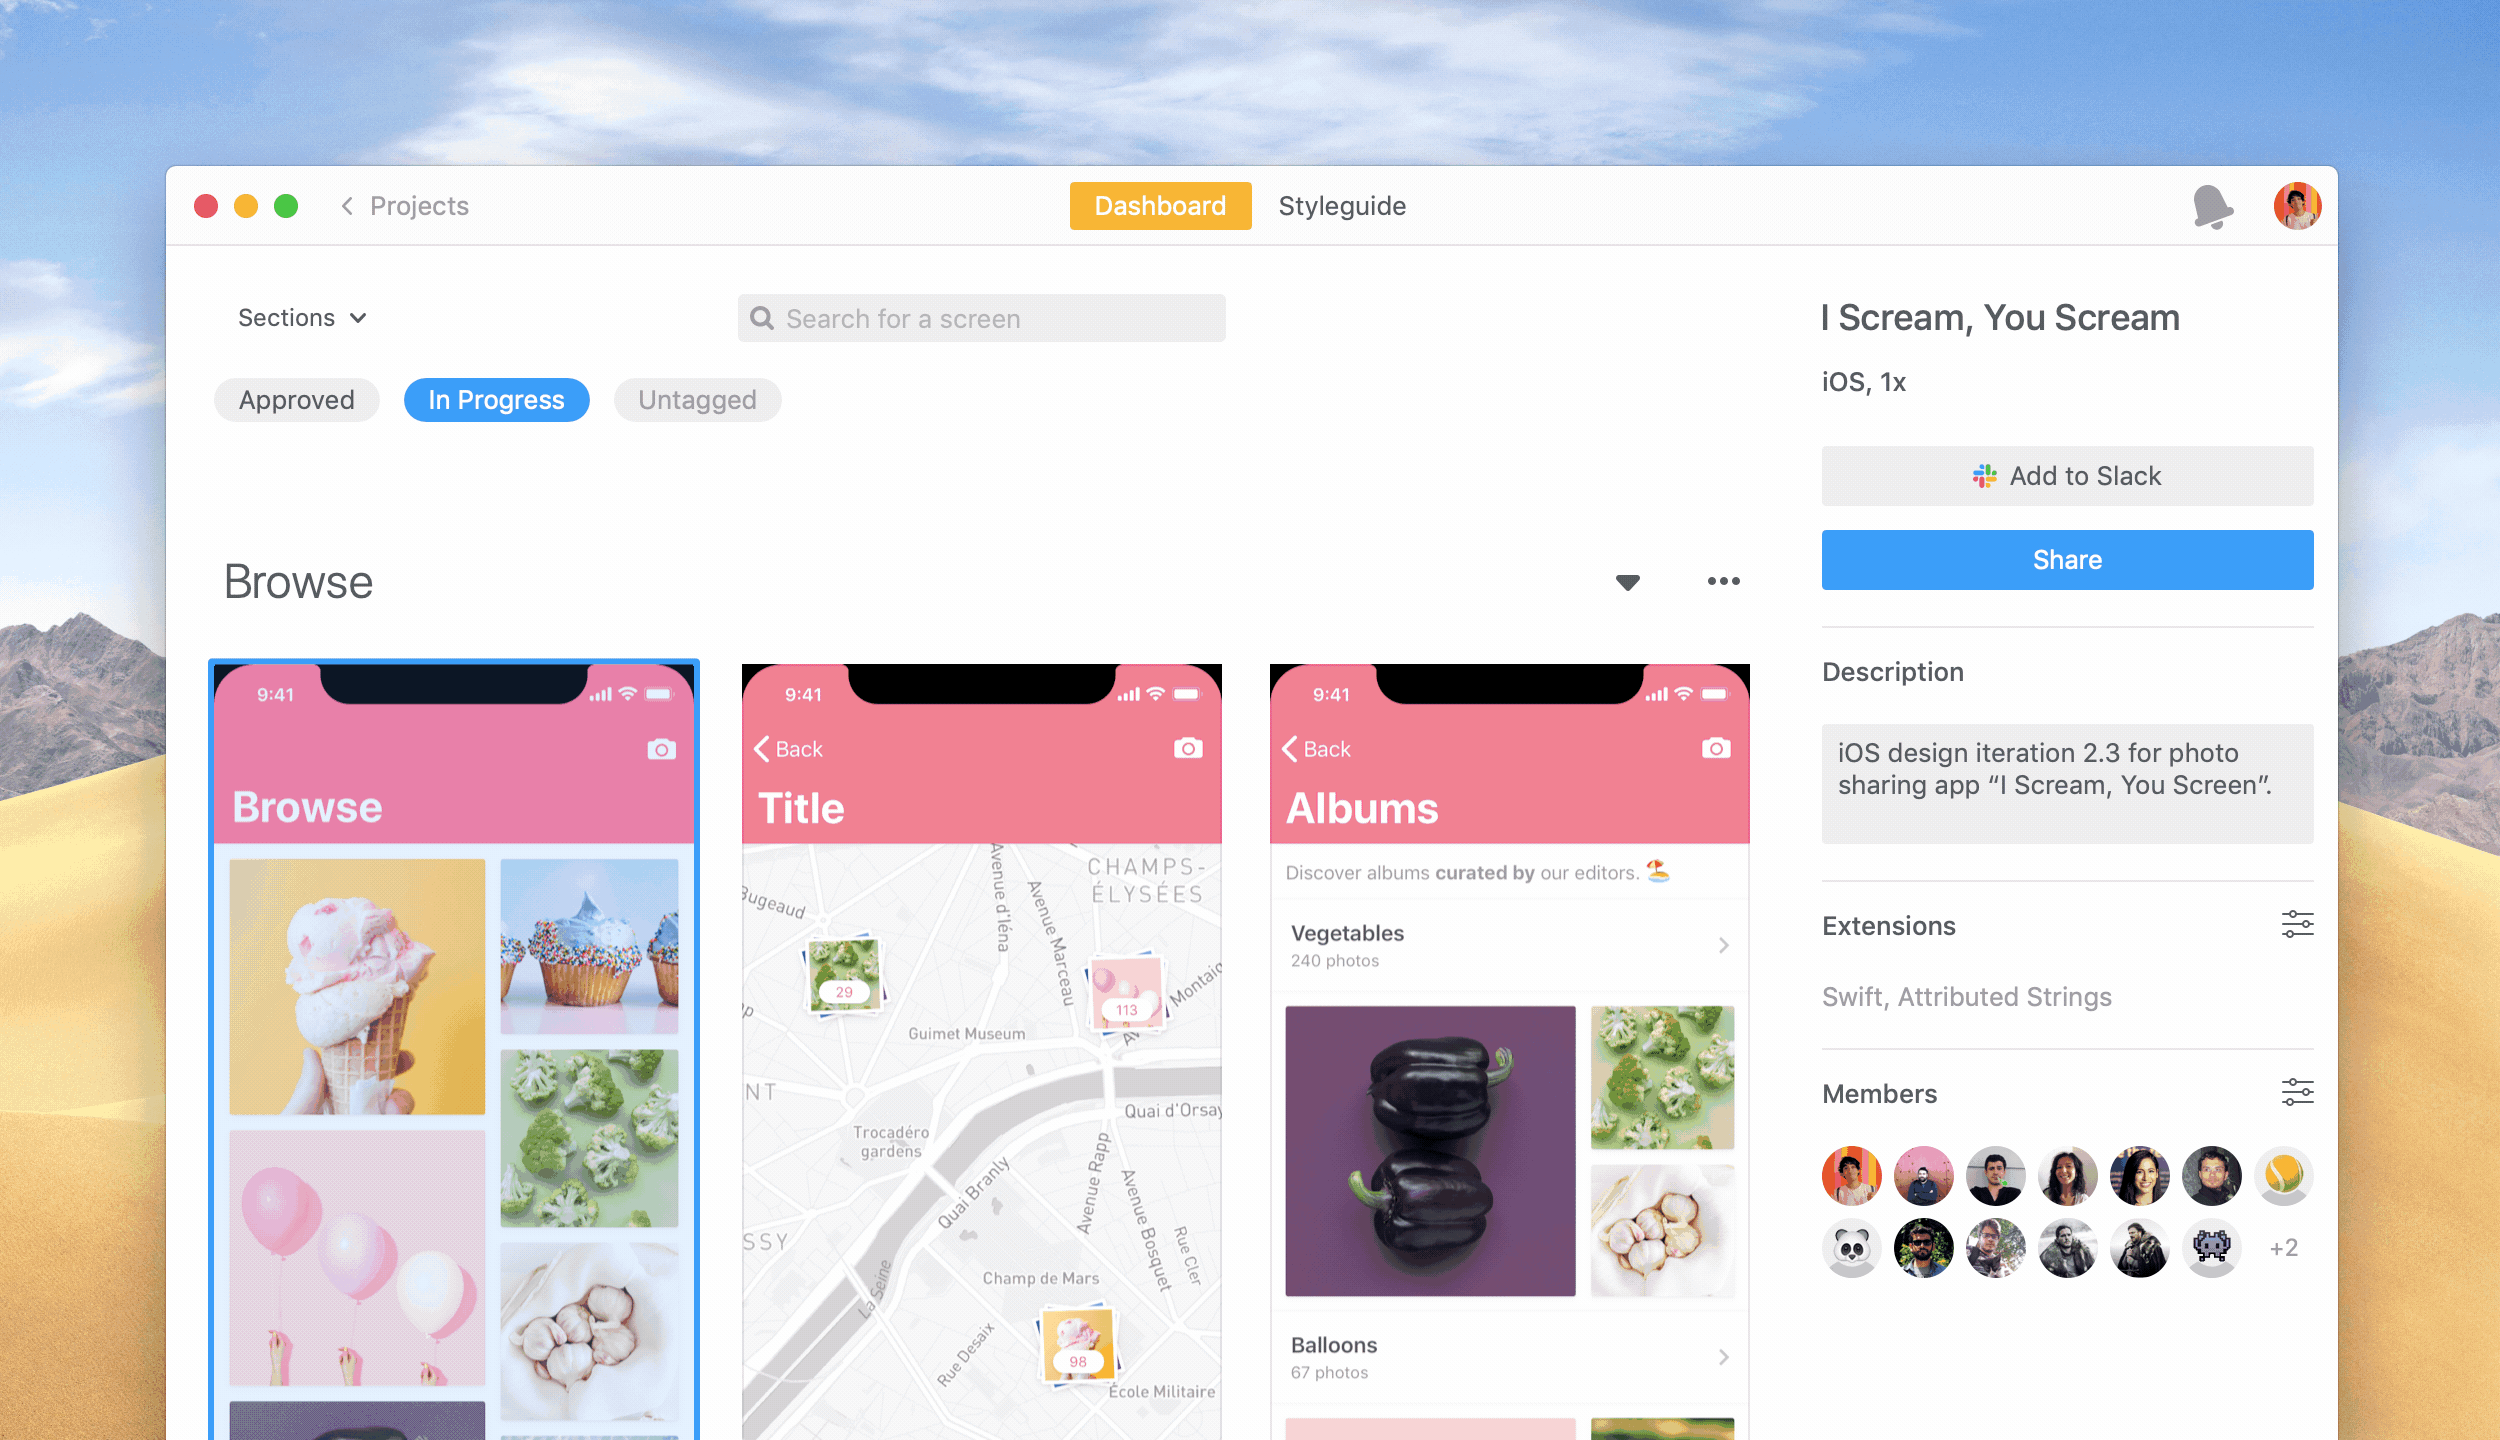Select the In Progress filter toggle
This screenshot has height=1440, width=2500.
(496, 400)
